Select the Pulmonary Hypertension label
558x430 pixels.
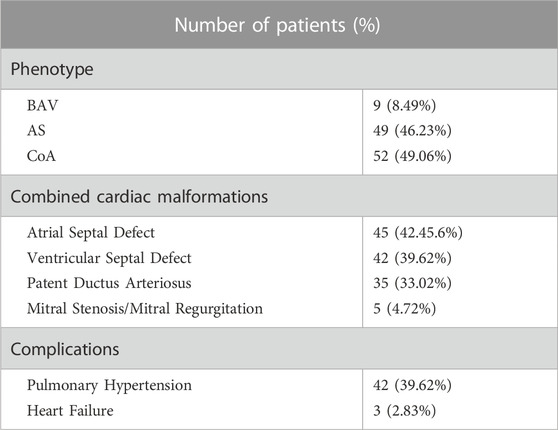coord(109,386)
